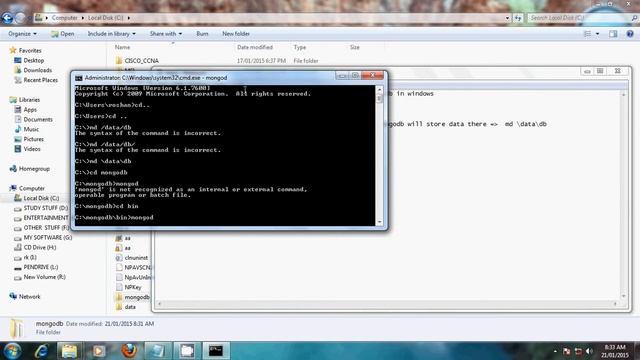Image resolution: width=640 pixels, height=360 pixels.
Task: Select the data folder in file list
Action: [x=125, y=307]
